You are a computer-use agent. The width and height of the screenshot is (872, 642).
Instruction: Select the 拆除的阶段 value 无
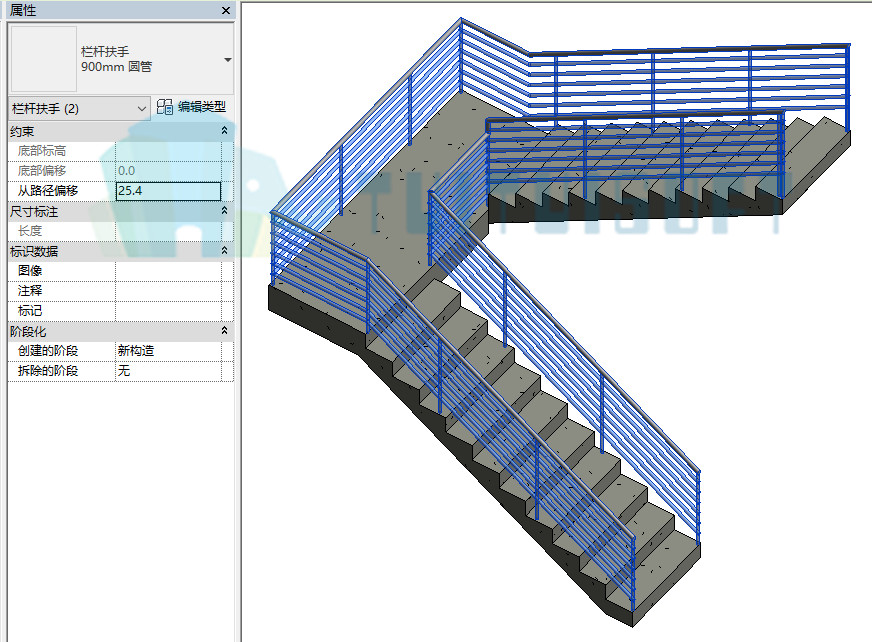point(169,371)
